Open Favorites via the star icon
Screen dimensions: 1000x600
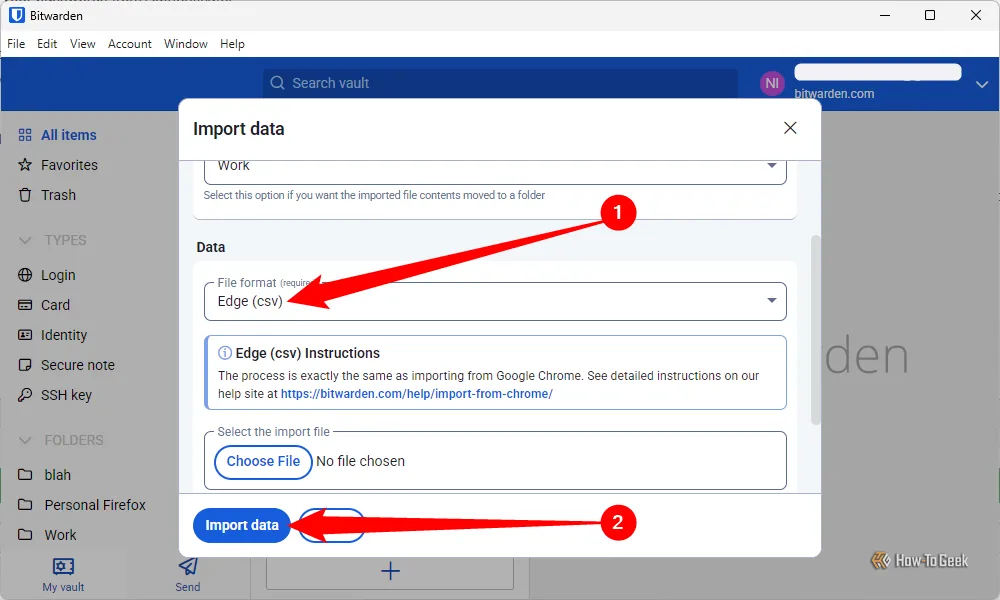tap(25, 165)
